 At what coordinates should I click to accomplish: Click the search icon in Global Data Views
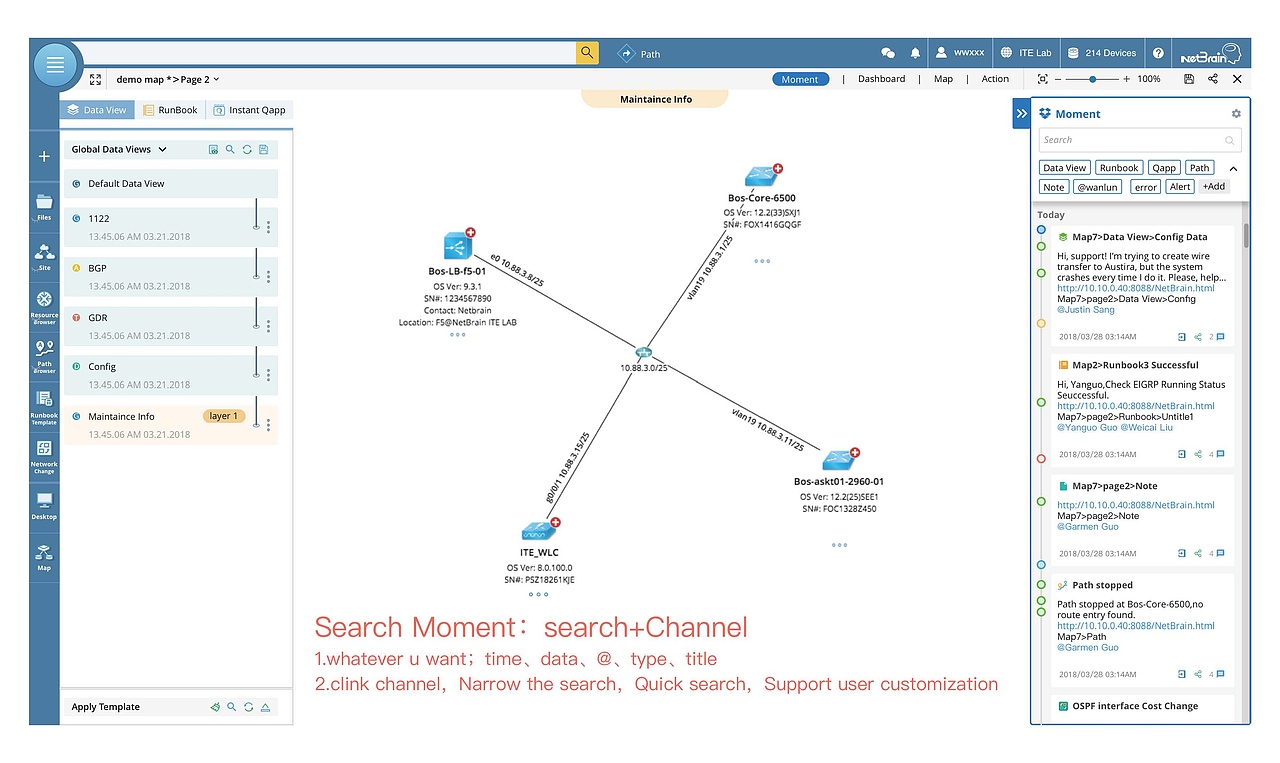[230, 150]
